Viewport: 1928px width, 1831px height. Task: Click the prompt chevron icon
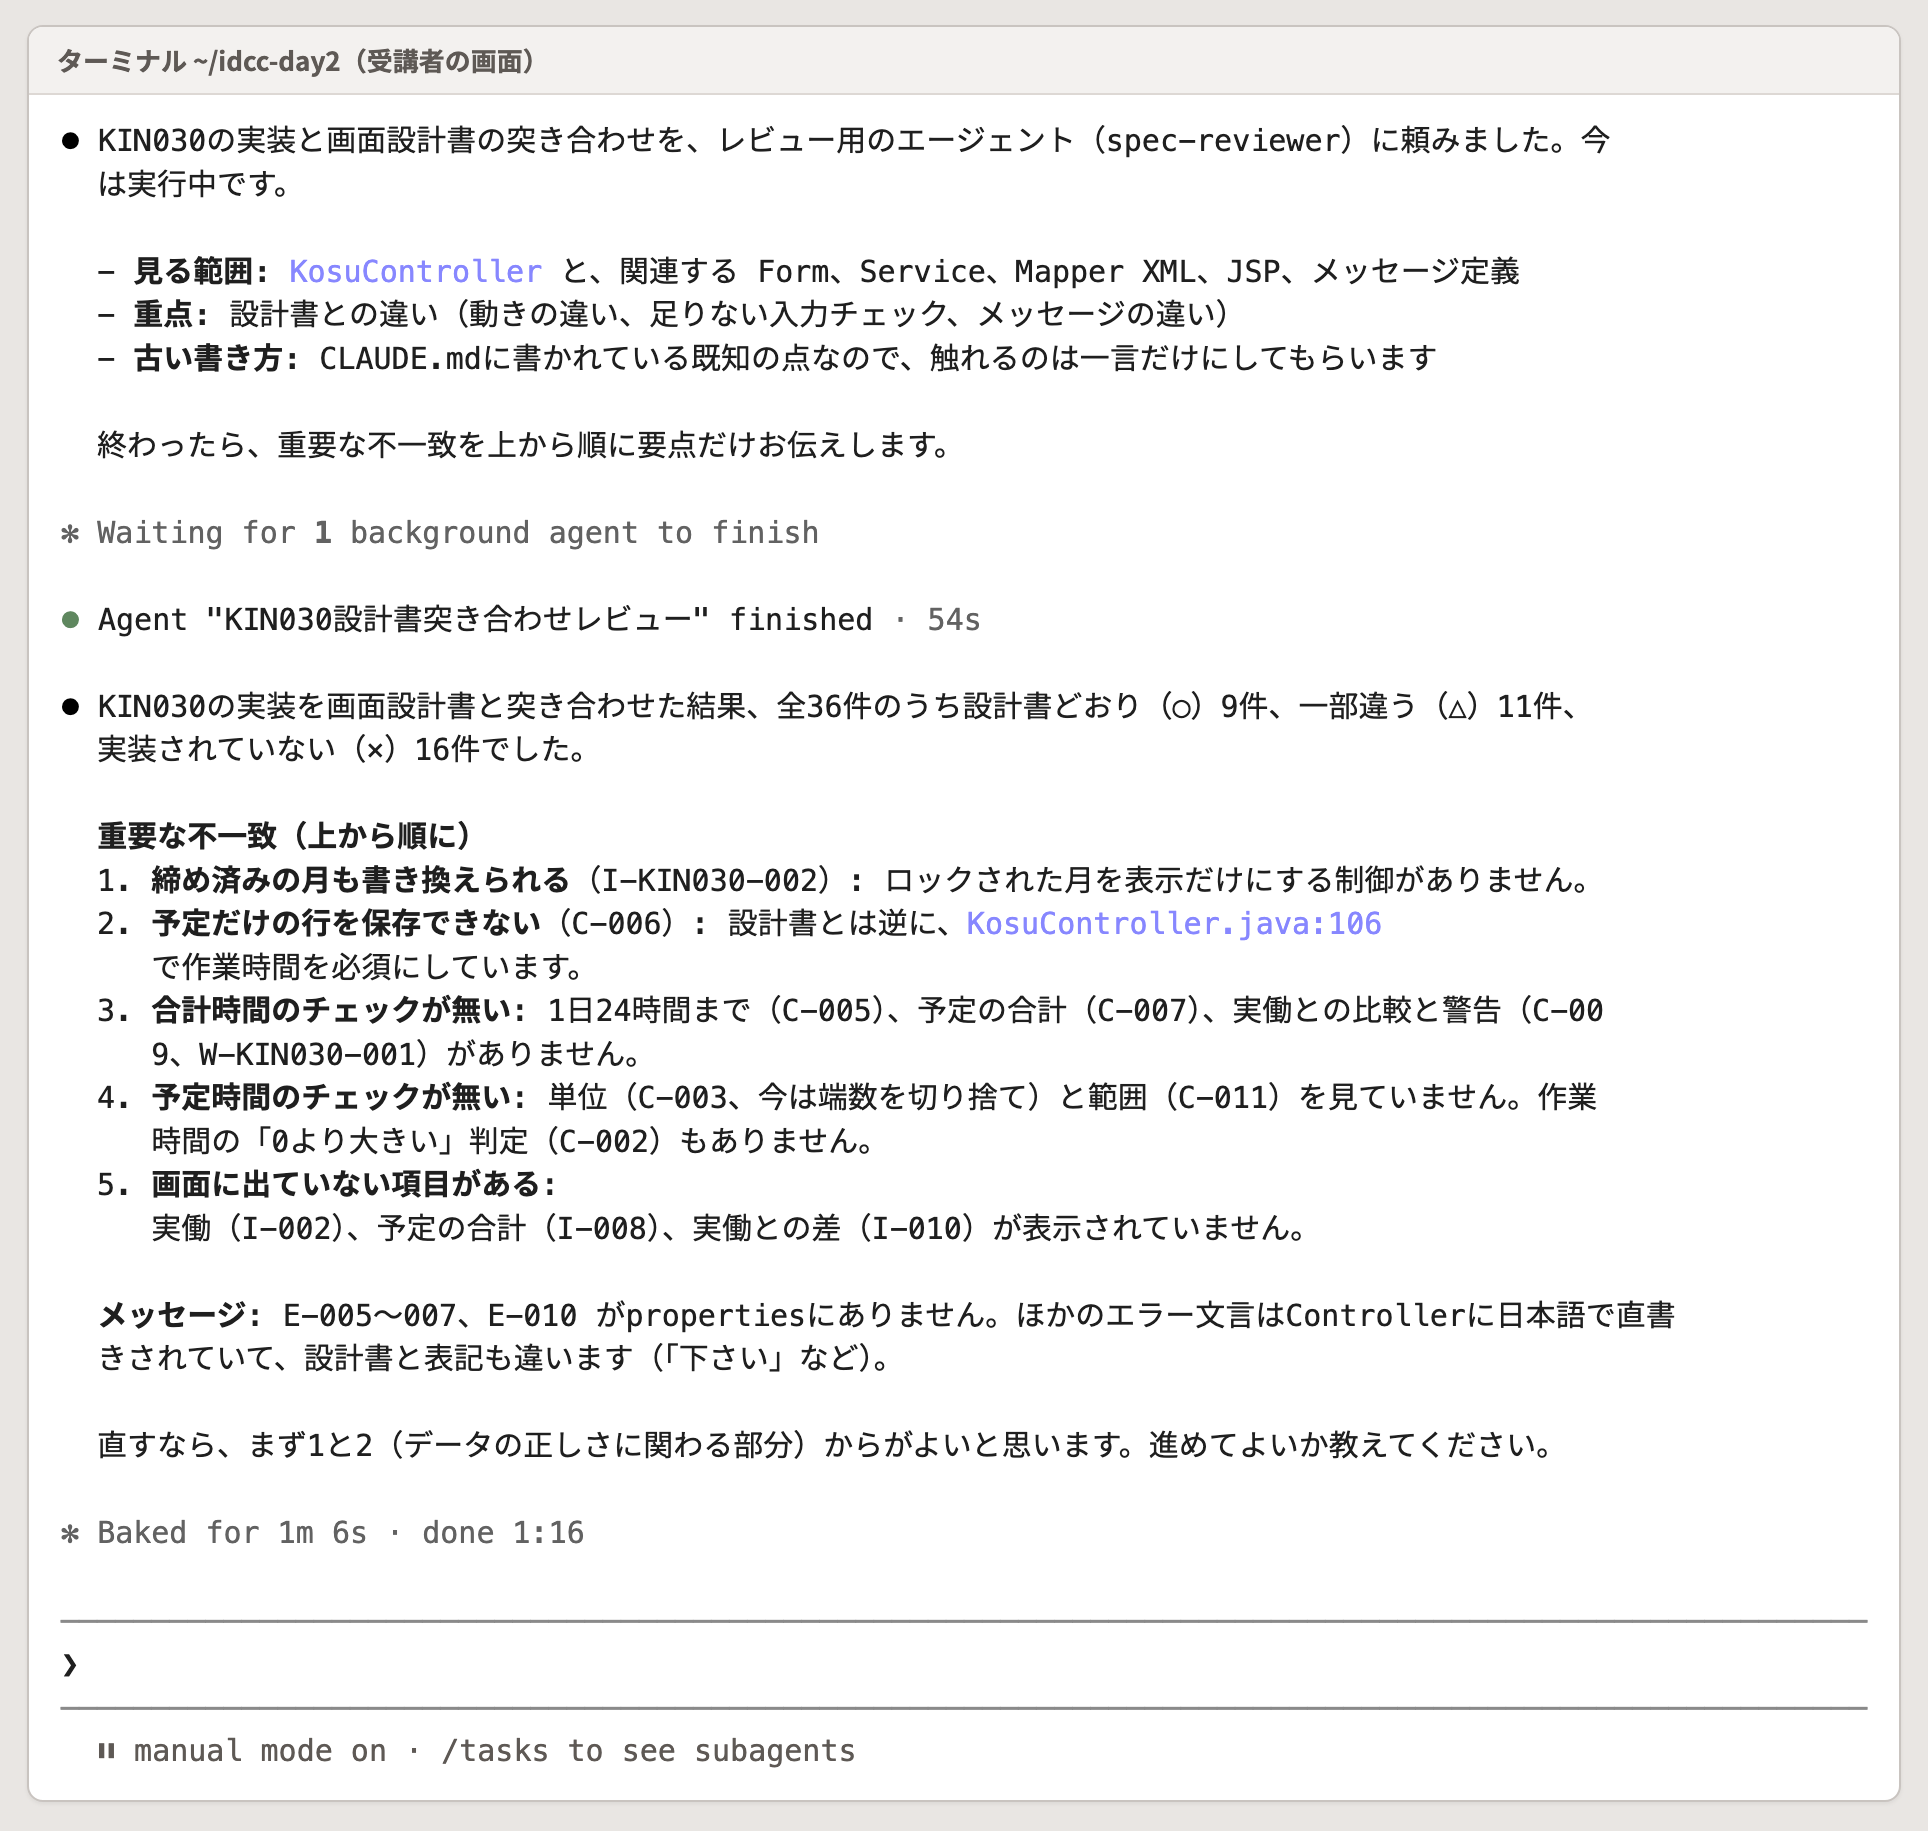pyautogui.click(x=70, y=1664)
